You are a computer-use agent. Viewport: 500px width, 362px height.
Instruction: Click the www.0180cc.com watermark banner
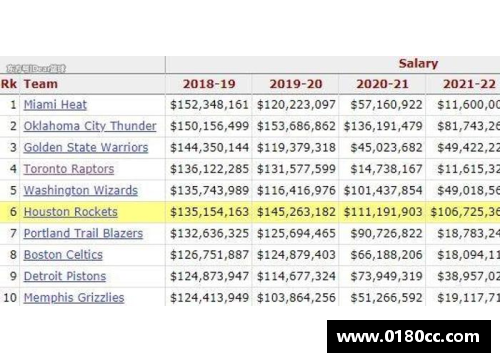409,337
